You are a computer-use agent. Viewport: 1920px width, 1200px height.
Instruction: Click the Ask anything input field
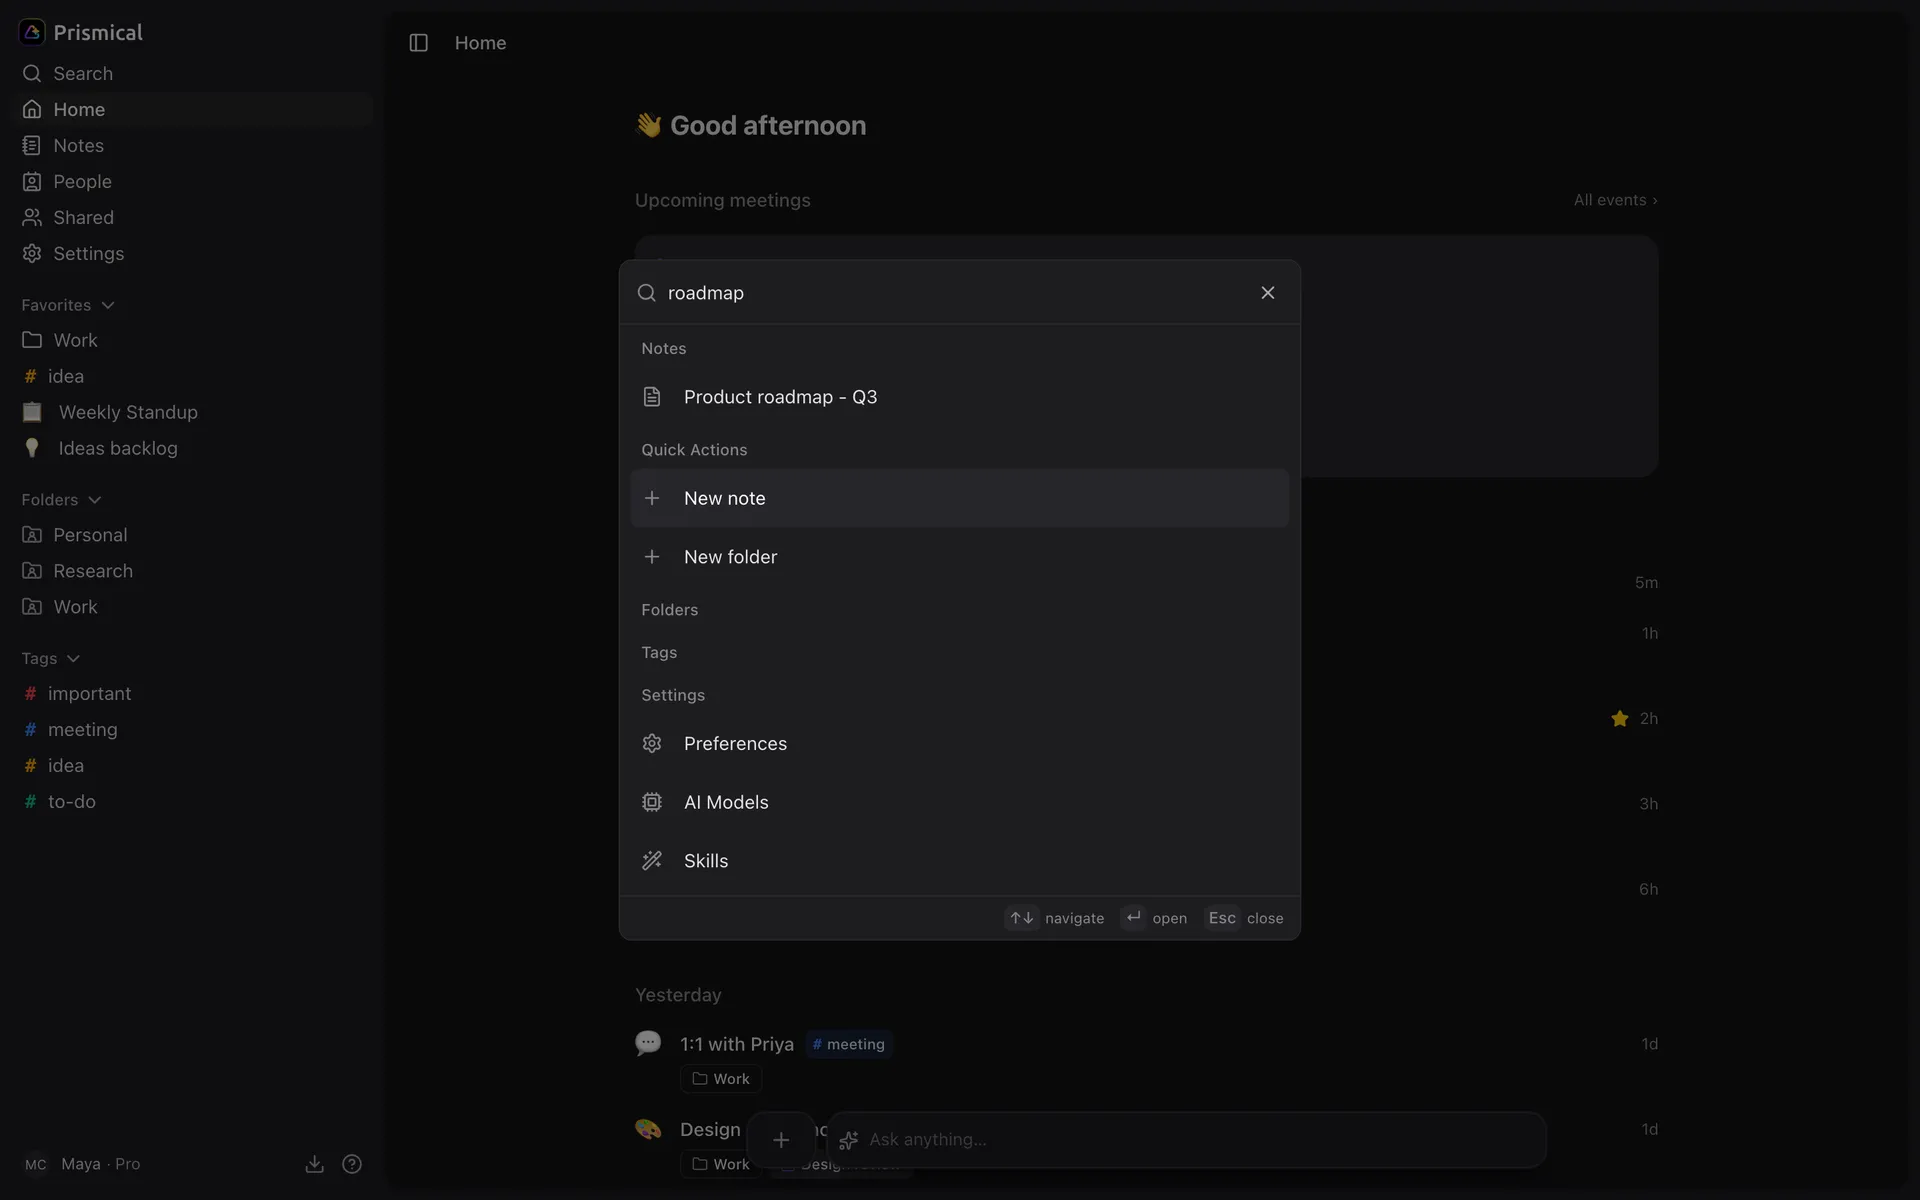tap(1186, 1140)
